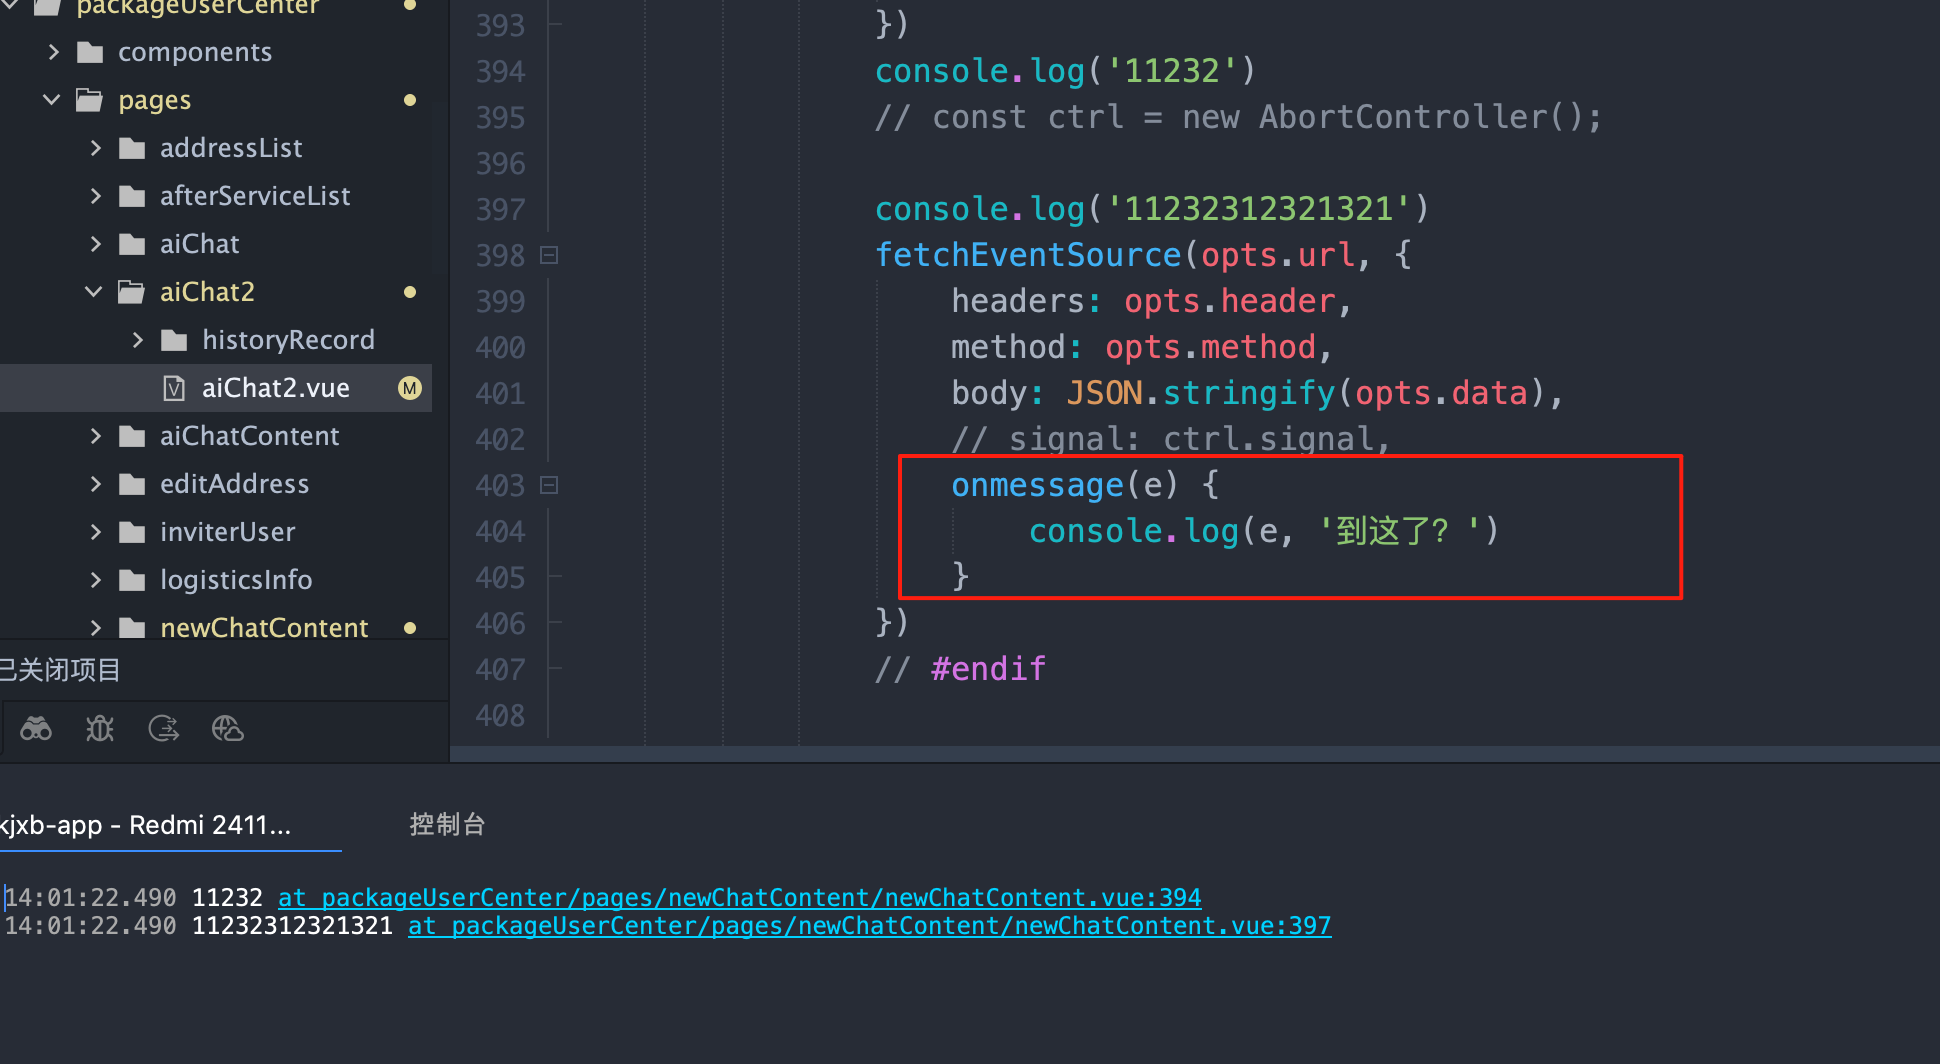Open the newChatContent.vue:397 log link
The height and width of the screenshot is (1064, 1940).
click(869, 926)
